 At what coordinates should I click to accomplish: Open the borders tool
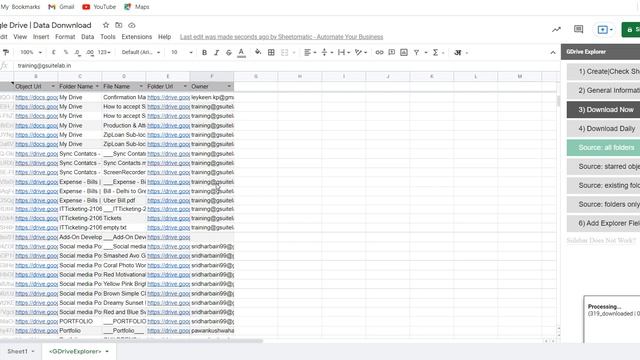[271, 52]
